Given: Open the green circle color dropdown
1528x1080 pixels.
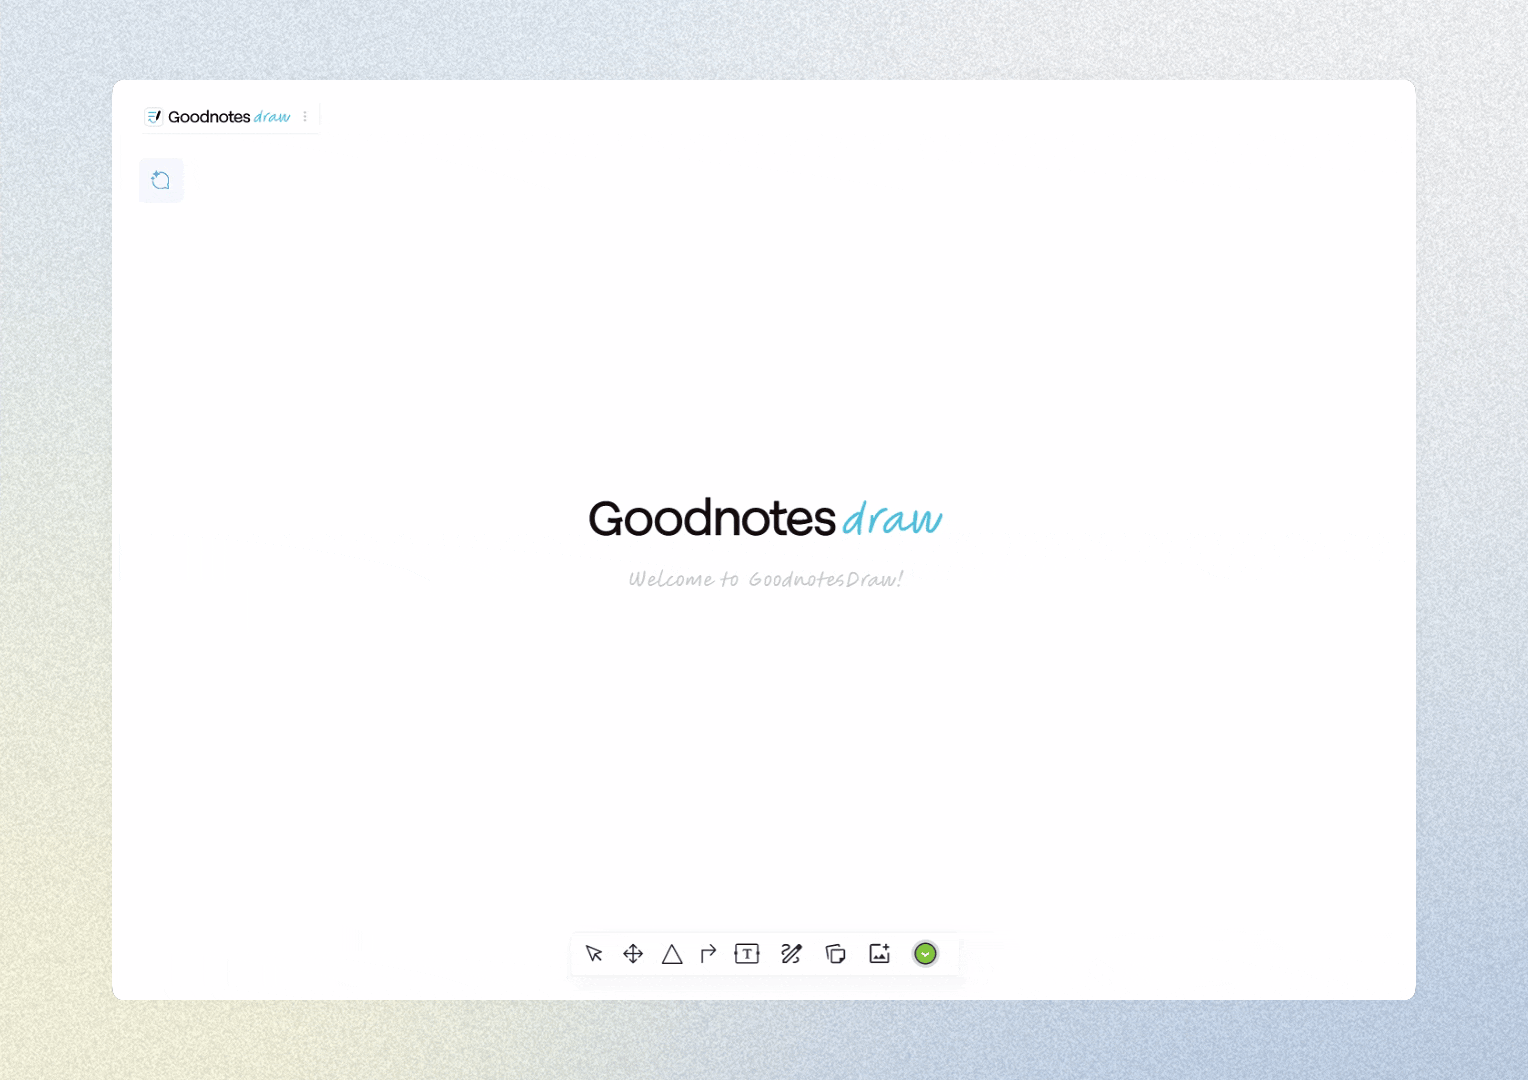Looking at the screenshot, I should click(926, 954).
